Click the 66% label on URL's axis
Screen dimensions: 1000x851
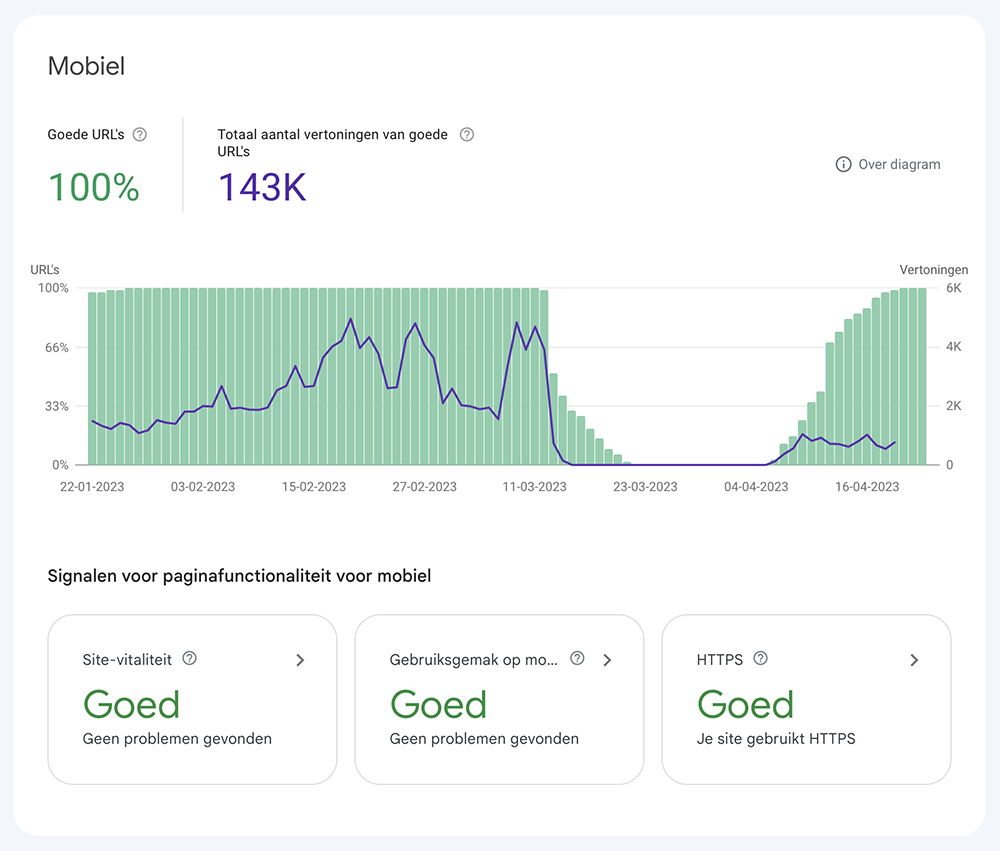pos(57,348)
